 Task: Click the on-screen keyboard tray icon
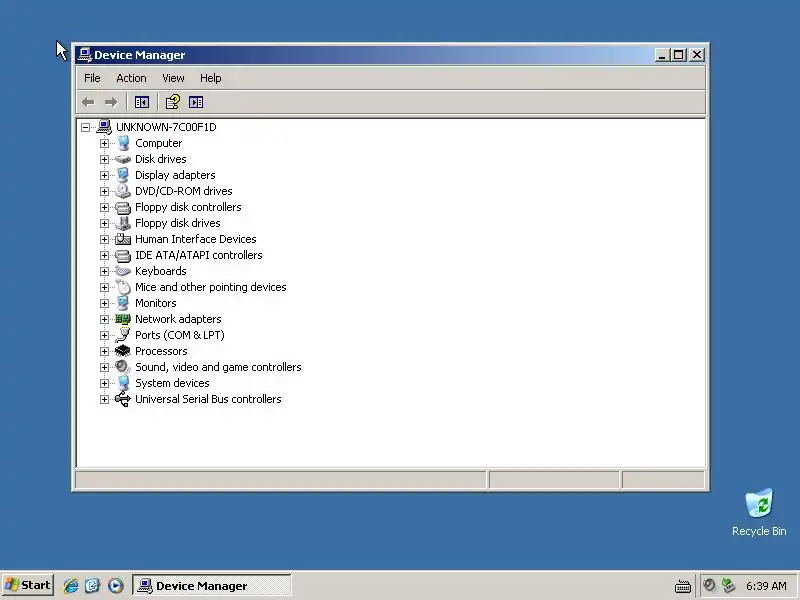point(683,586)
